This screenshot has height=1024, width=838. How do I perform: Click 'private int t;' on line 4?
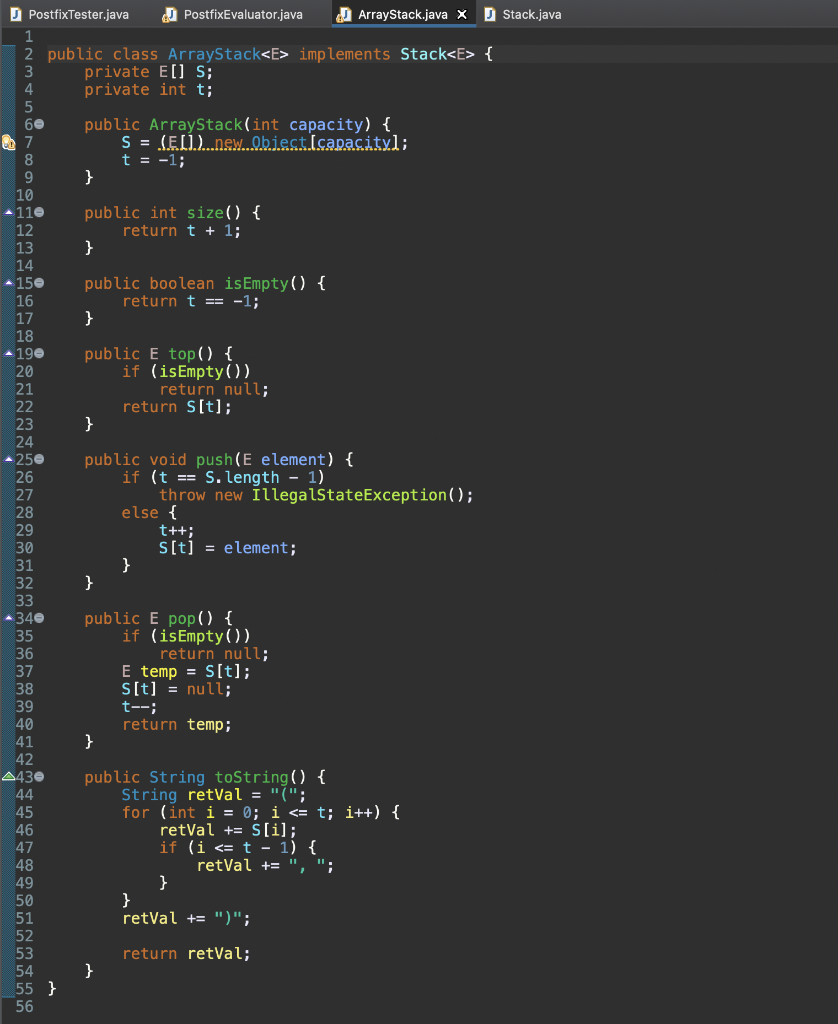click(x=148, y=89)
